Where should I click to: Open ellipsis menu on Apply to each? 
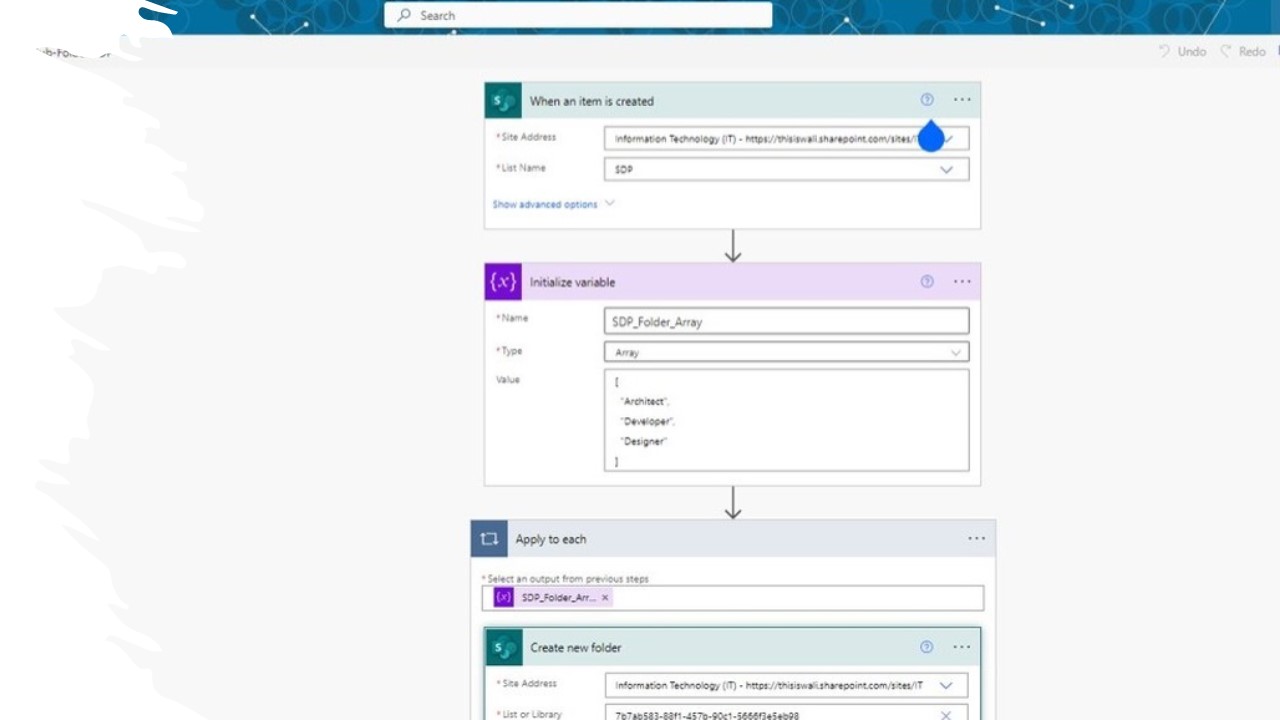point(976,539)
